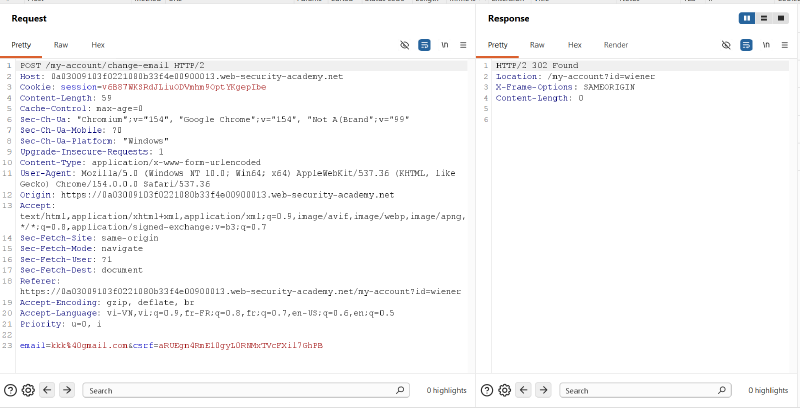Screen dimensions: 800x408
Task: Click Content-Length: 59 header
Action: click(66, 98)
